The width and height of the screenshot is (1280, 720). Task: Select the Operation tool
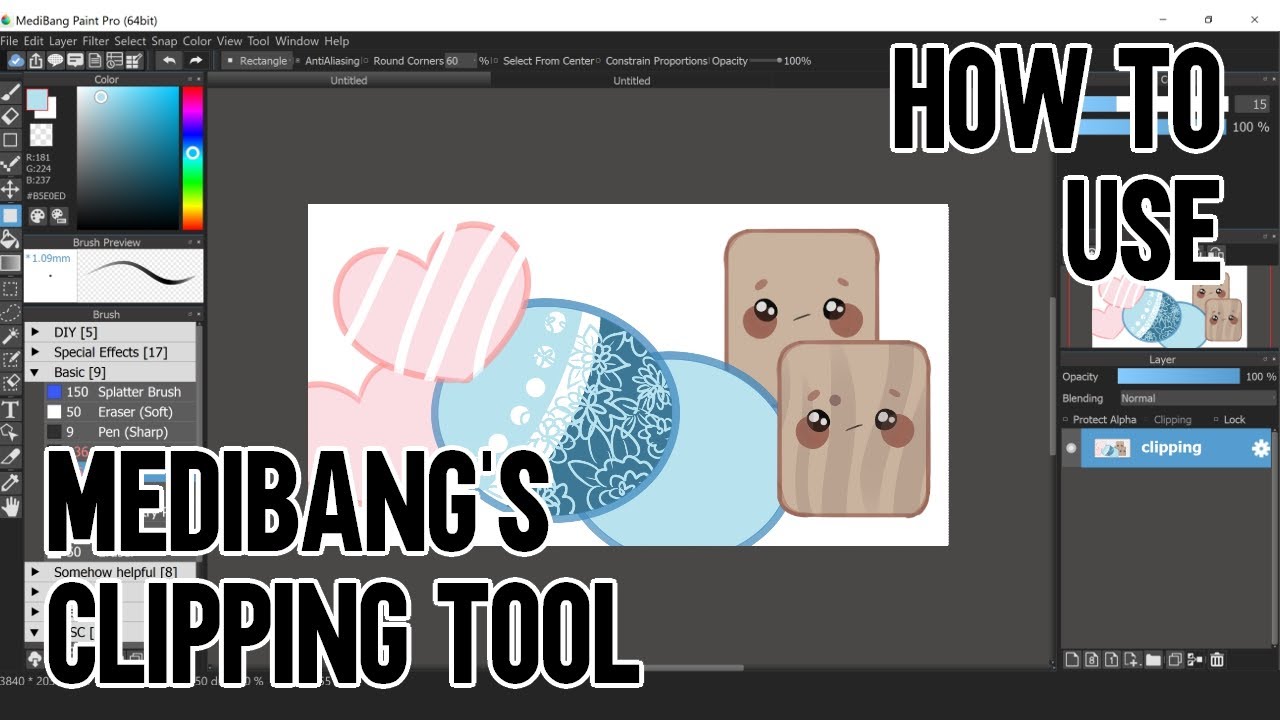[10, 433]
